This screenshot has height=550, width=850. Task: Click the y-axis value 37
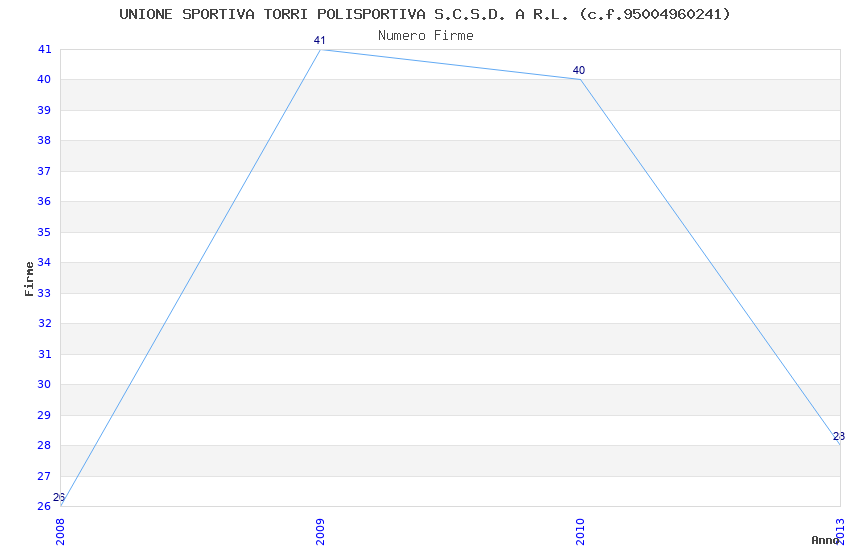pos(44,171)
